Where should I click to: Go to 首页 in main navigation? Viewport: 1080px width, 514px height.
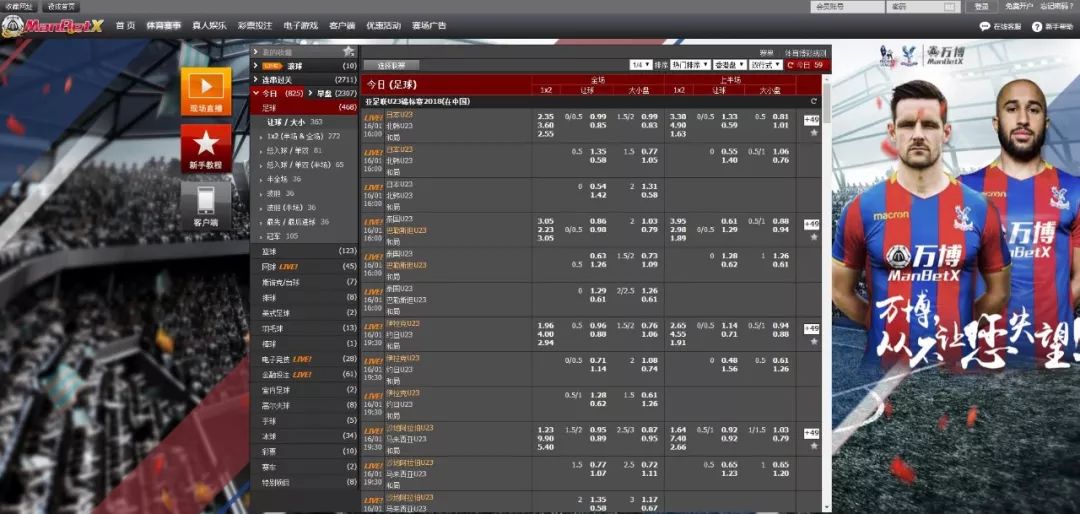click(x=125, y=26)
